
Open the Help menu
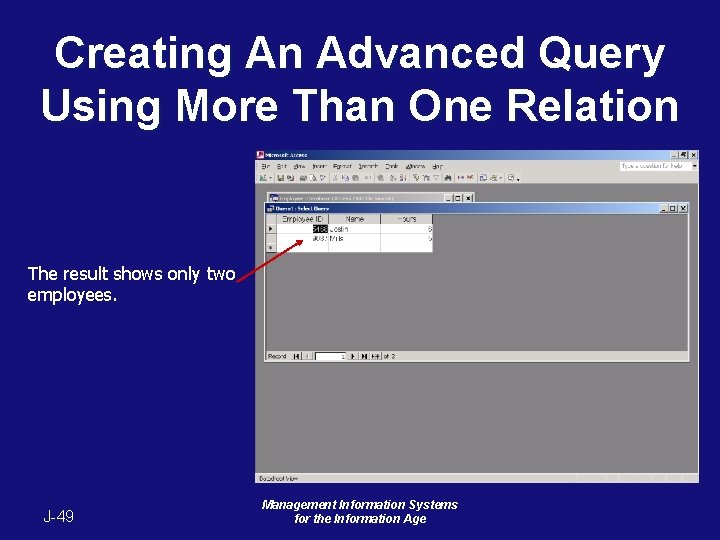point(438,166)
